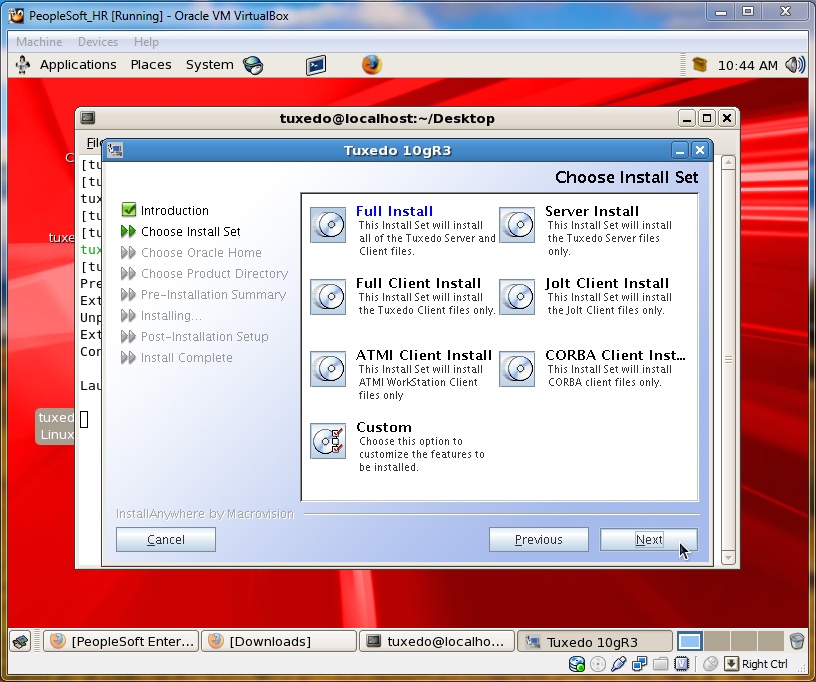816x682 pixels.
Task: Open the VirtualBox Help menu
Action: pyautogui.click(x=146, y=42)
